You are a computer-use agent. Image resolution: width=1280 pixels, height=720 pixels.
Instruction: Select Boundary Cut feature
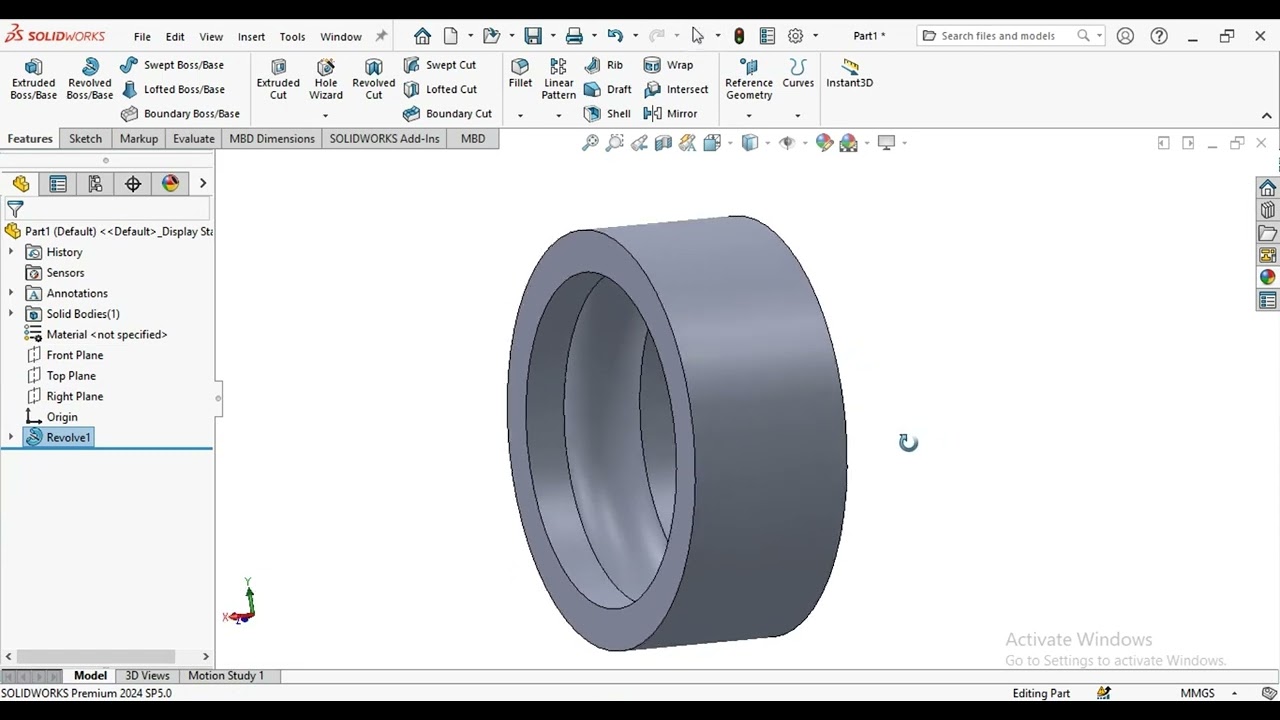click(x=447, y=114)
